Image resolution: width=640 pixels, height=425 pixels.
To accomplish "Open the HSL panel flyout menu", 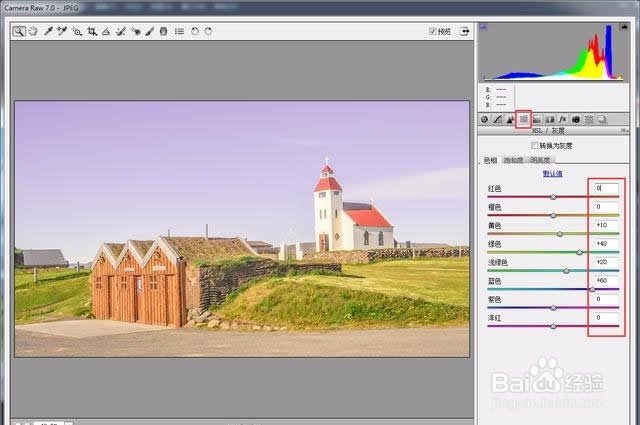I will pos(624,131).
